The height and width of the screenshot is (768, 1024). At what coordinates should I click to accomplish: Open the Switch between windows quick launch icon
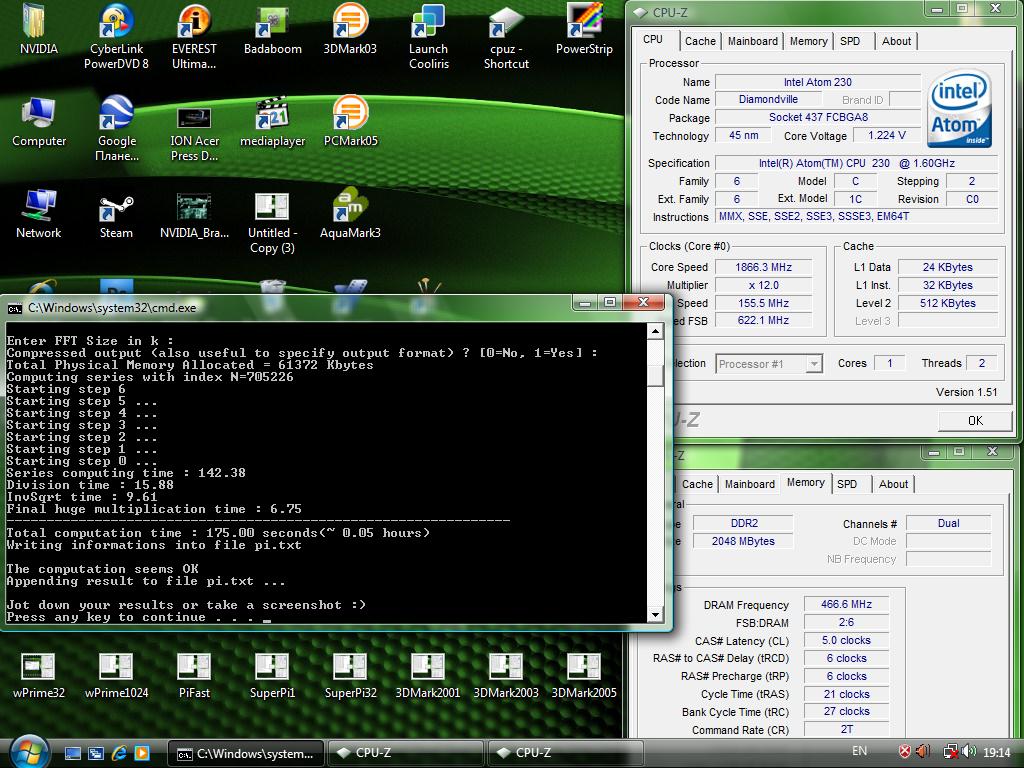(96, 753)
